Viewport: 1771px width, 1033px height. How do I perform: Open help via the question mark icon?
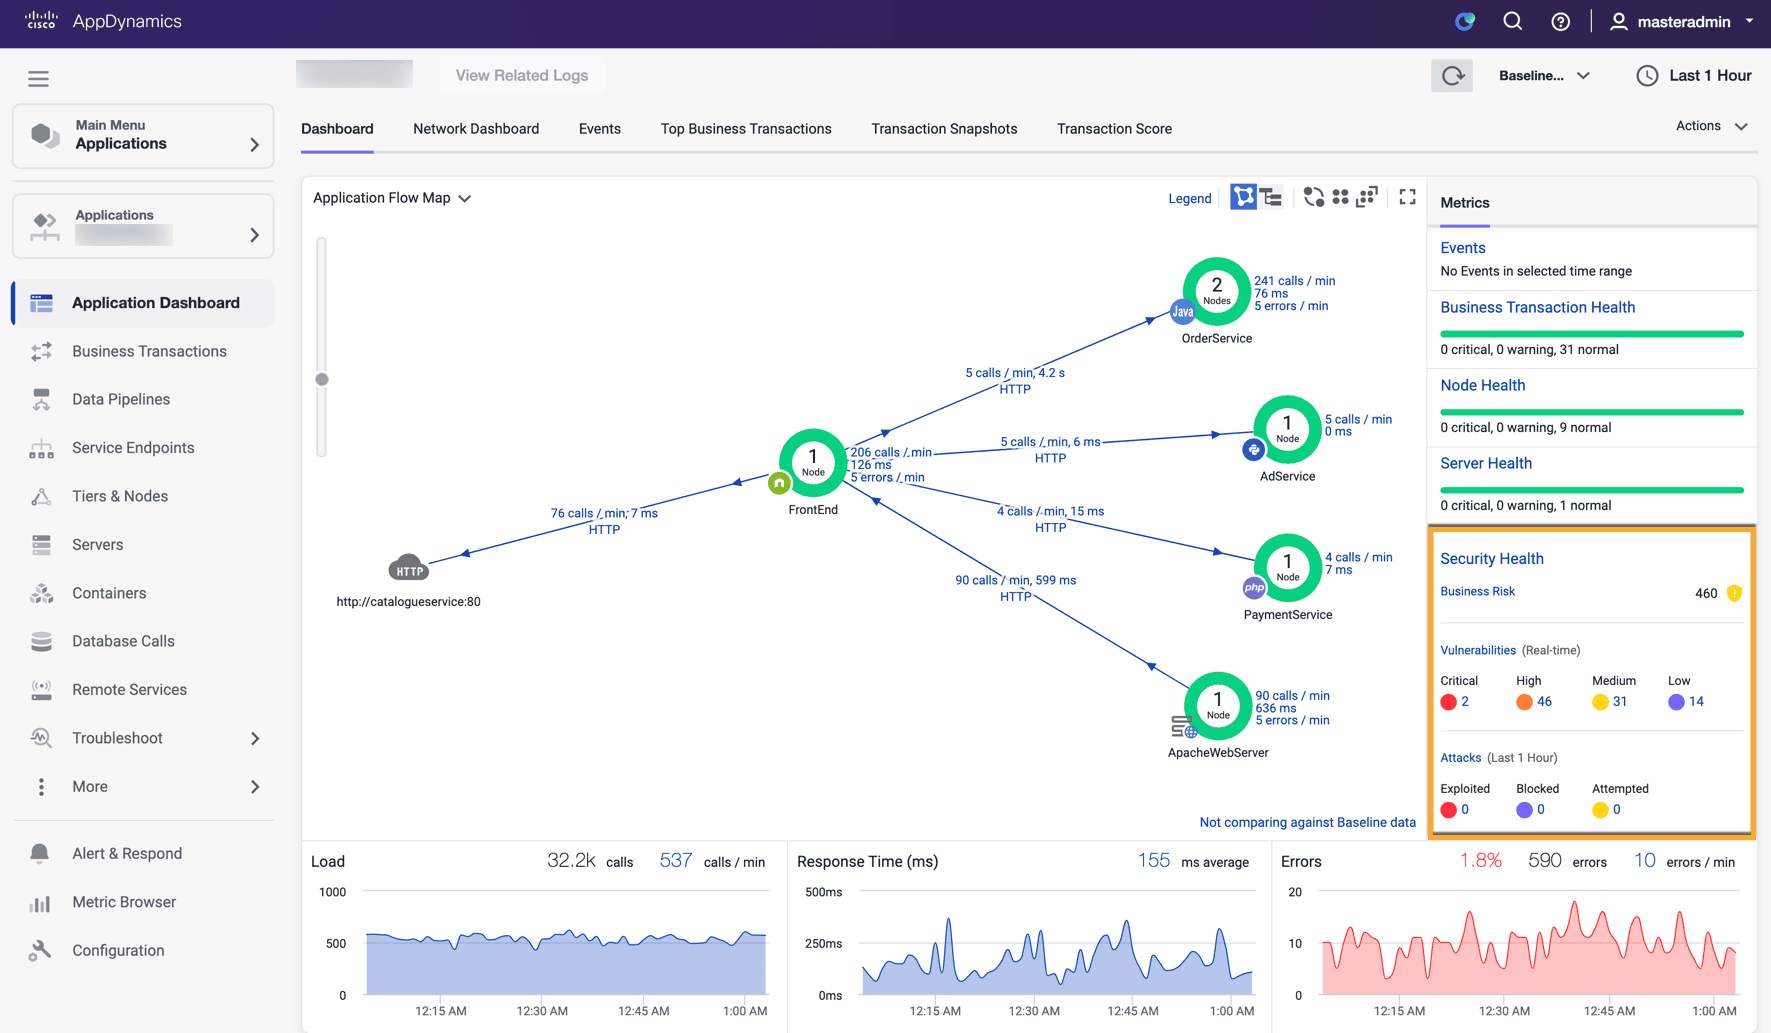click(1560, 21)
